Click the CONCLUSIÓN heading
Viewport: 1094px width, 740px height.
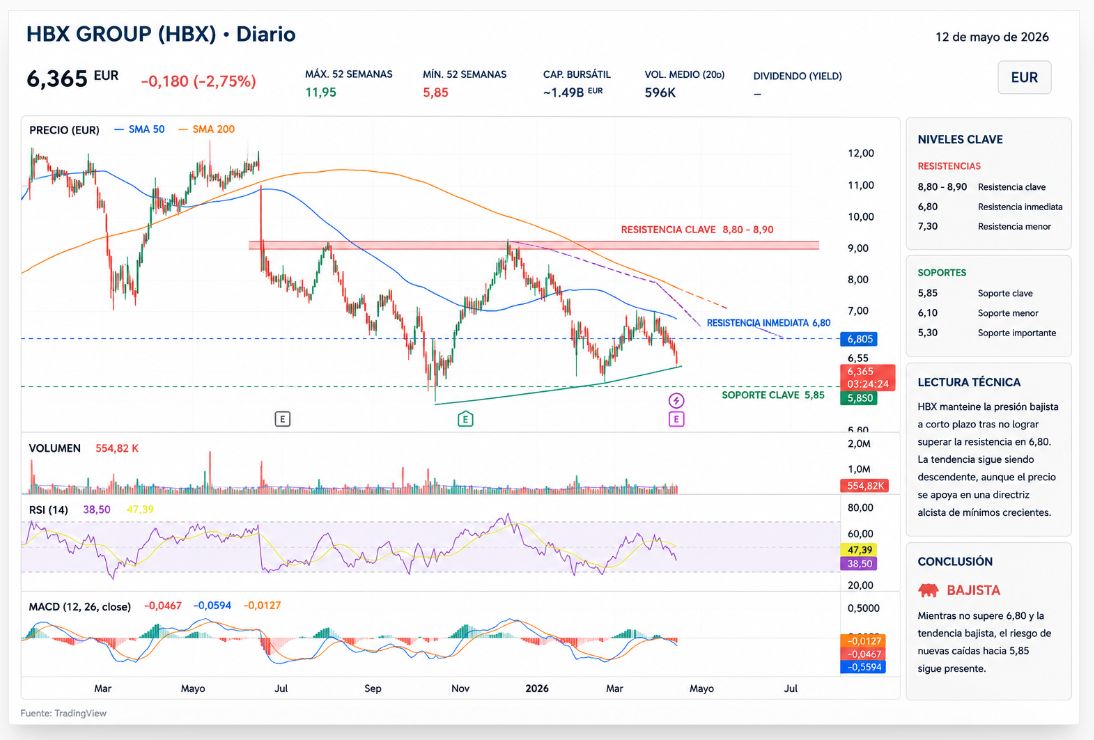[x=955, y=561]
